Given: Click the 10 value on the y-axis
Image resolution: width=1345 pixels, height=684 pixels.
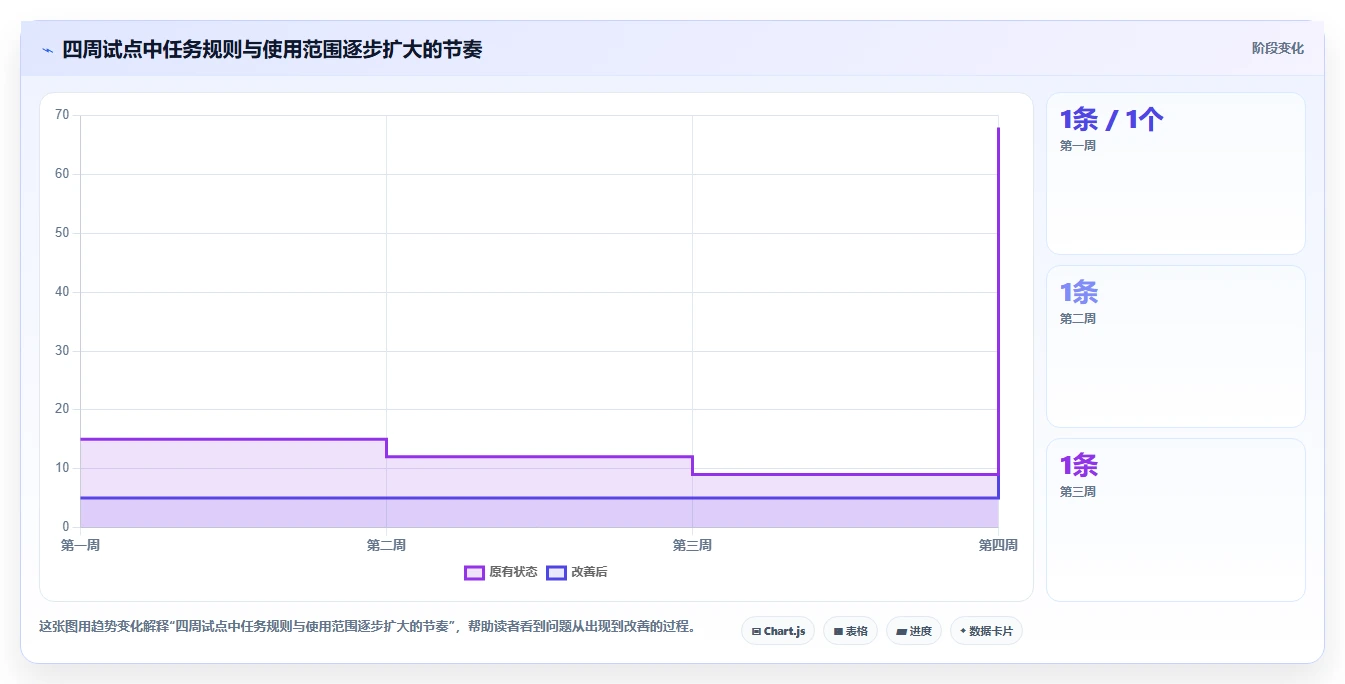Looking at the screenshot, I should [62, 468].
